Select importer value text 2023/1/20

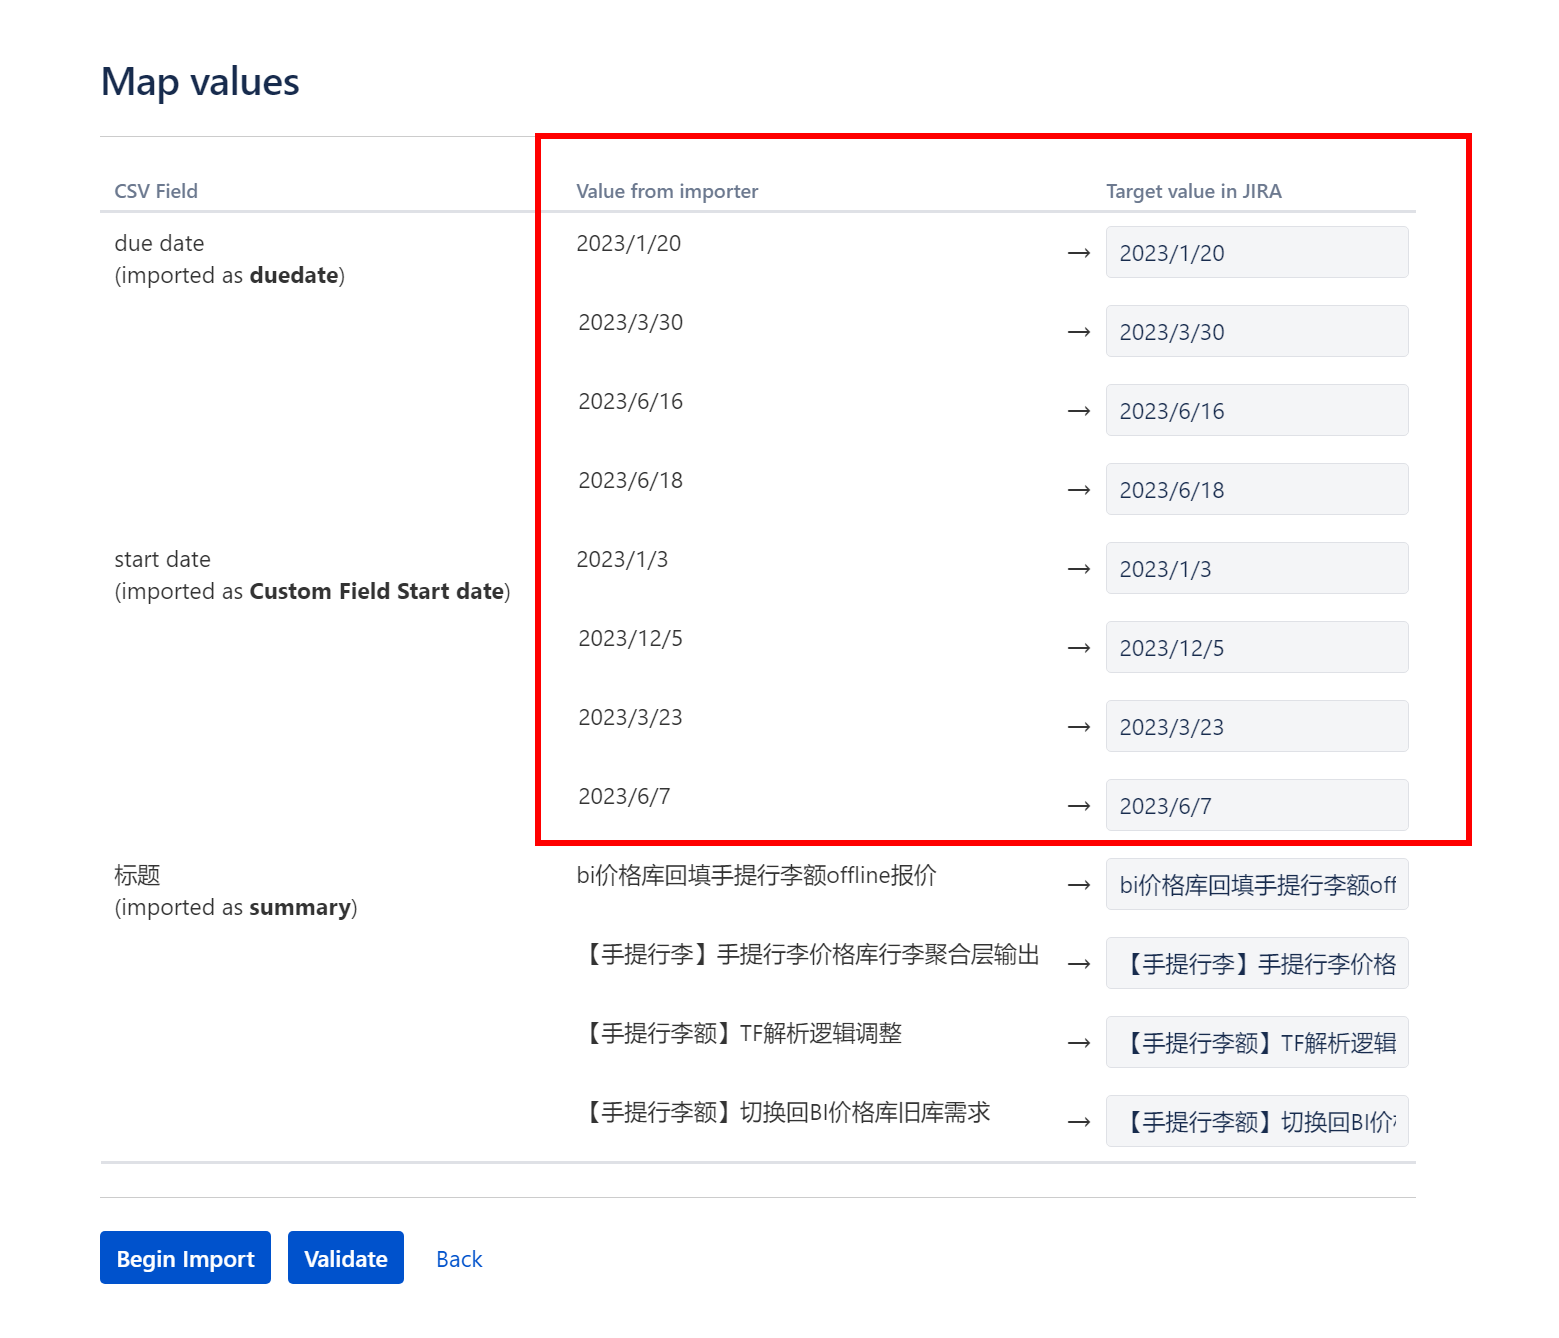pos(629,243)
